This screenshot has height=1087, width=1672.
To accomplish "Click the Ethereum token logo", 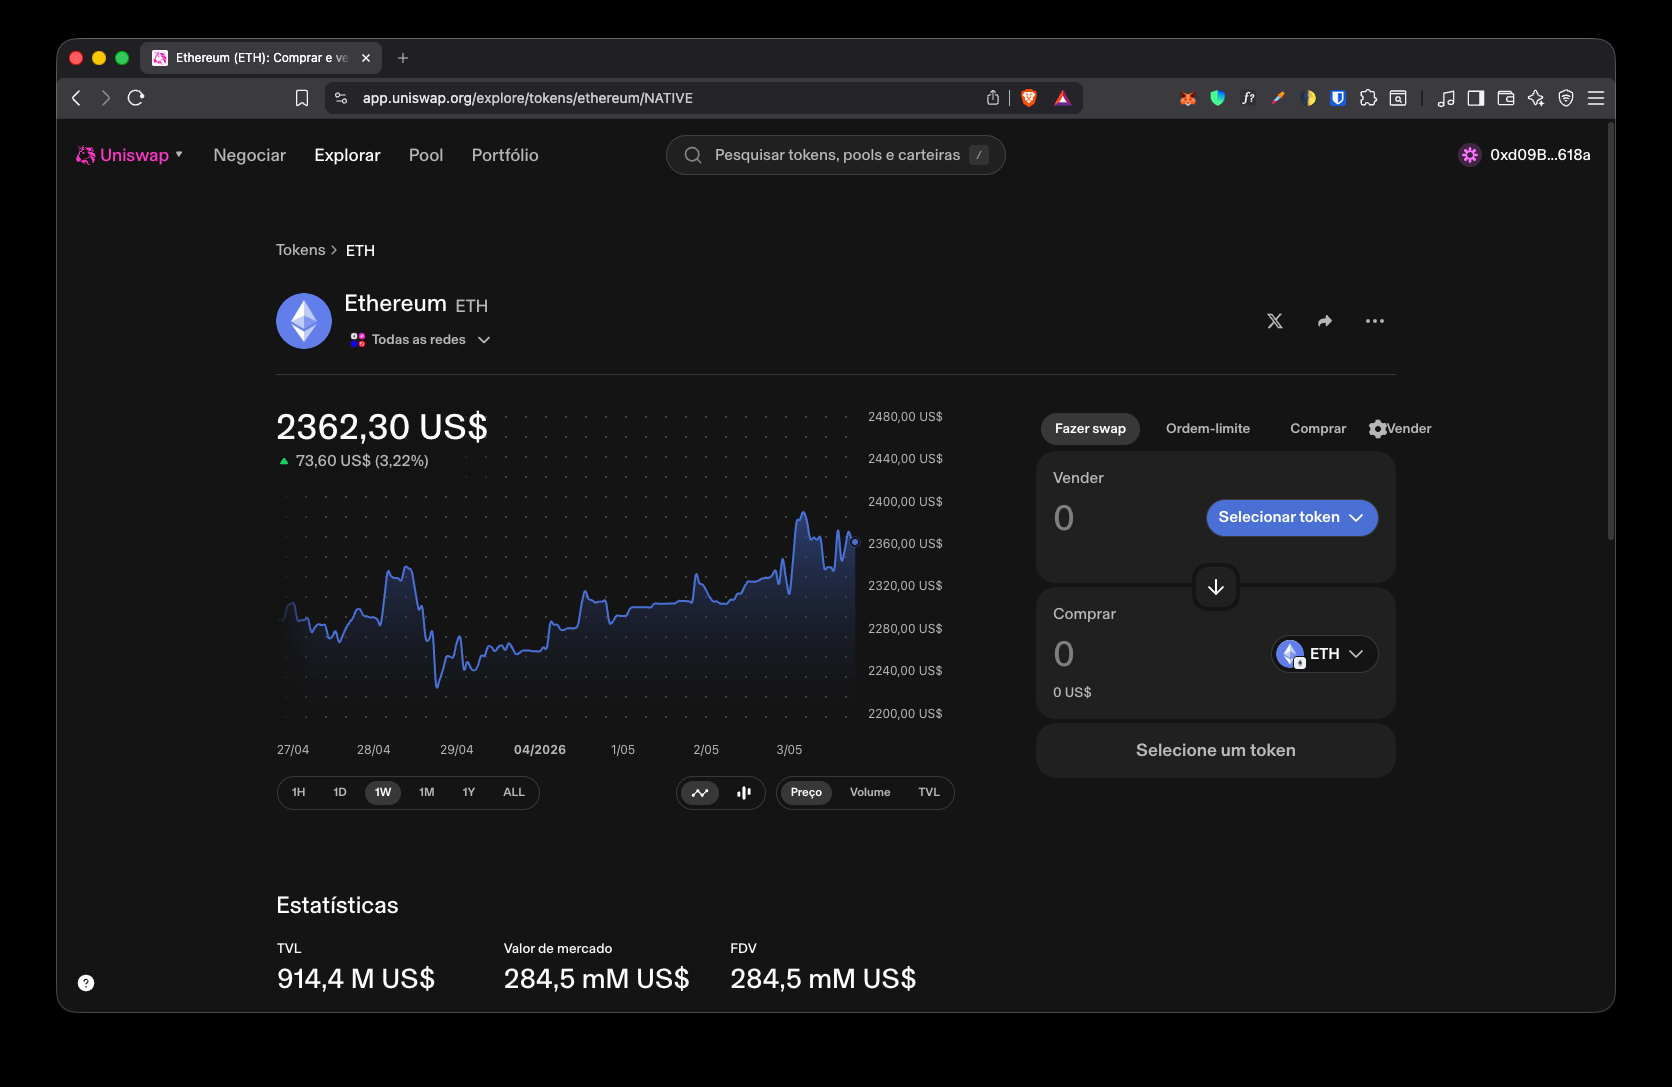I will (x=304, y=321).
